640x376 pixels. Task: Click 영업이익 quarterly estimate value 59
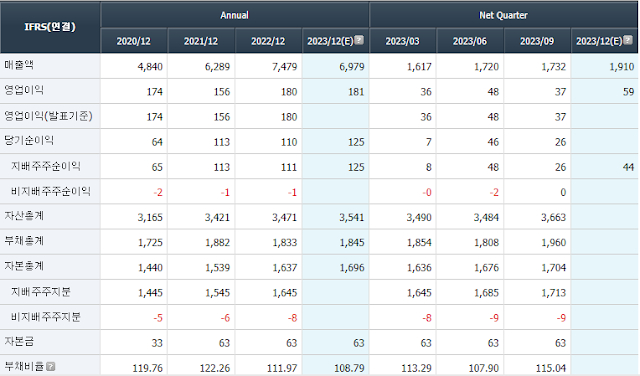(629, 92)
